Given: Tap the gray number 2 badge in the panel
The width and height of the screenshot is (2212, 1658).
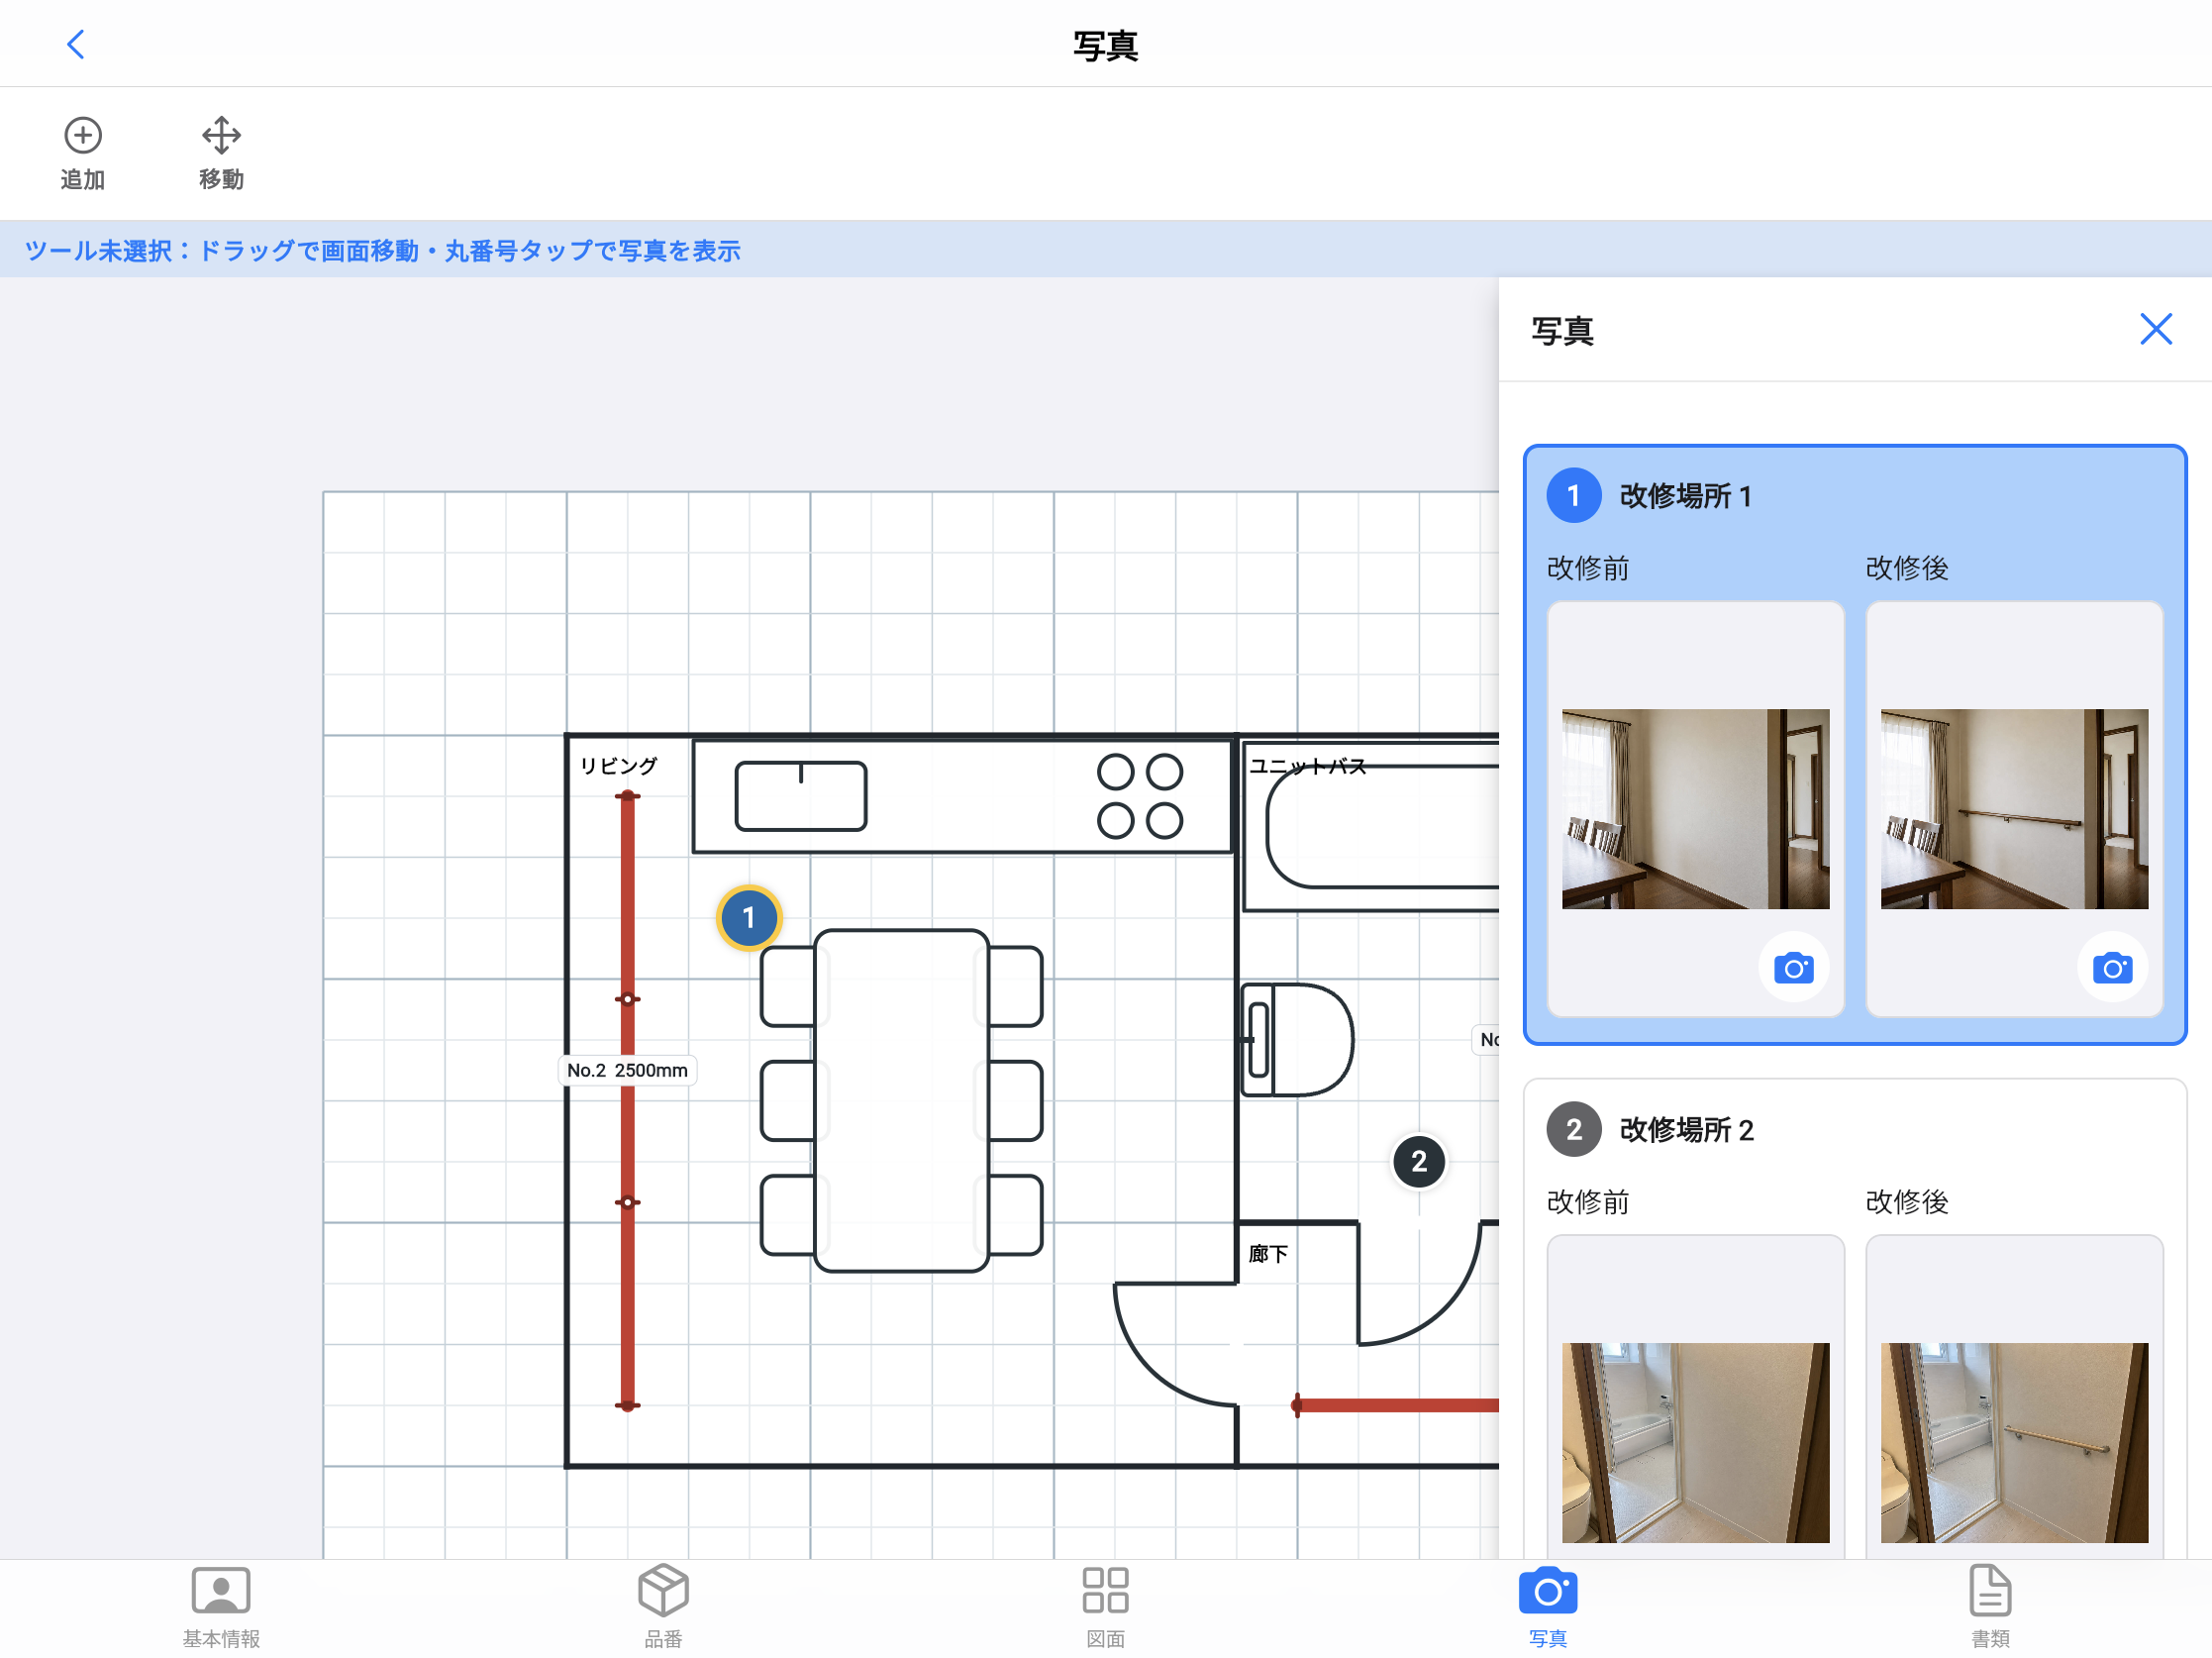Looking at the screenshot, I should 1573,1130.
